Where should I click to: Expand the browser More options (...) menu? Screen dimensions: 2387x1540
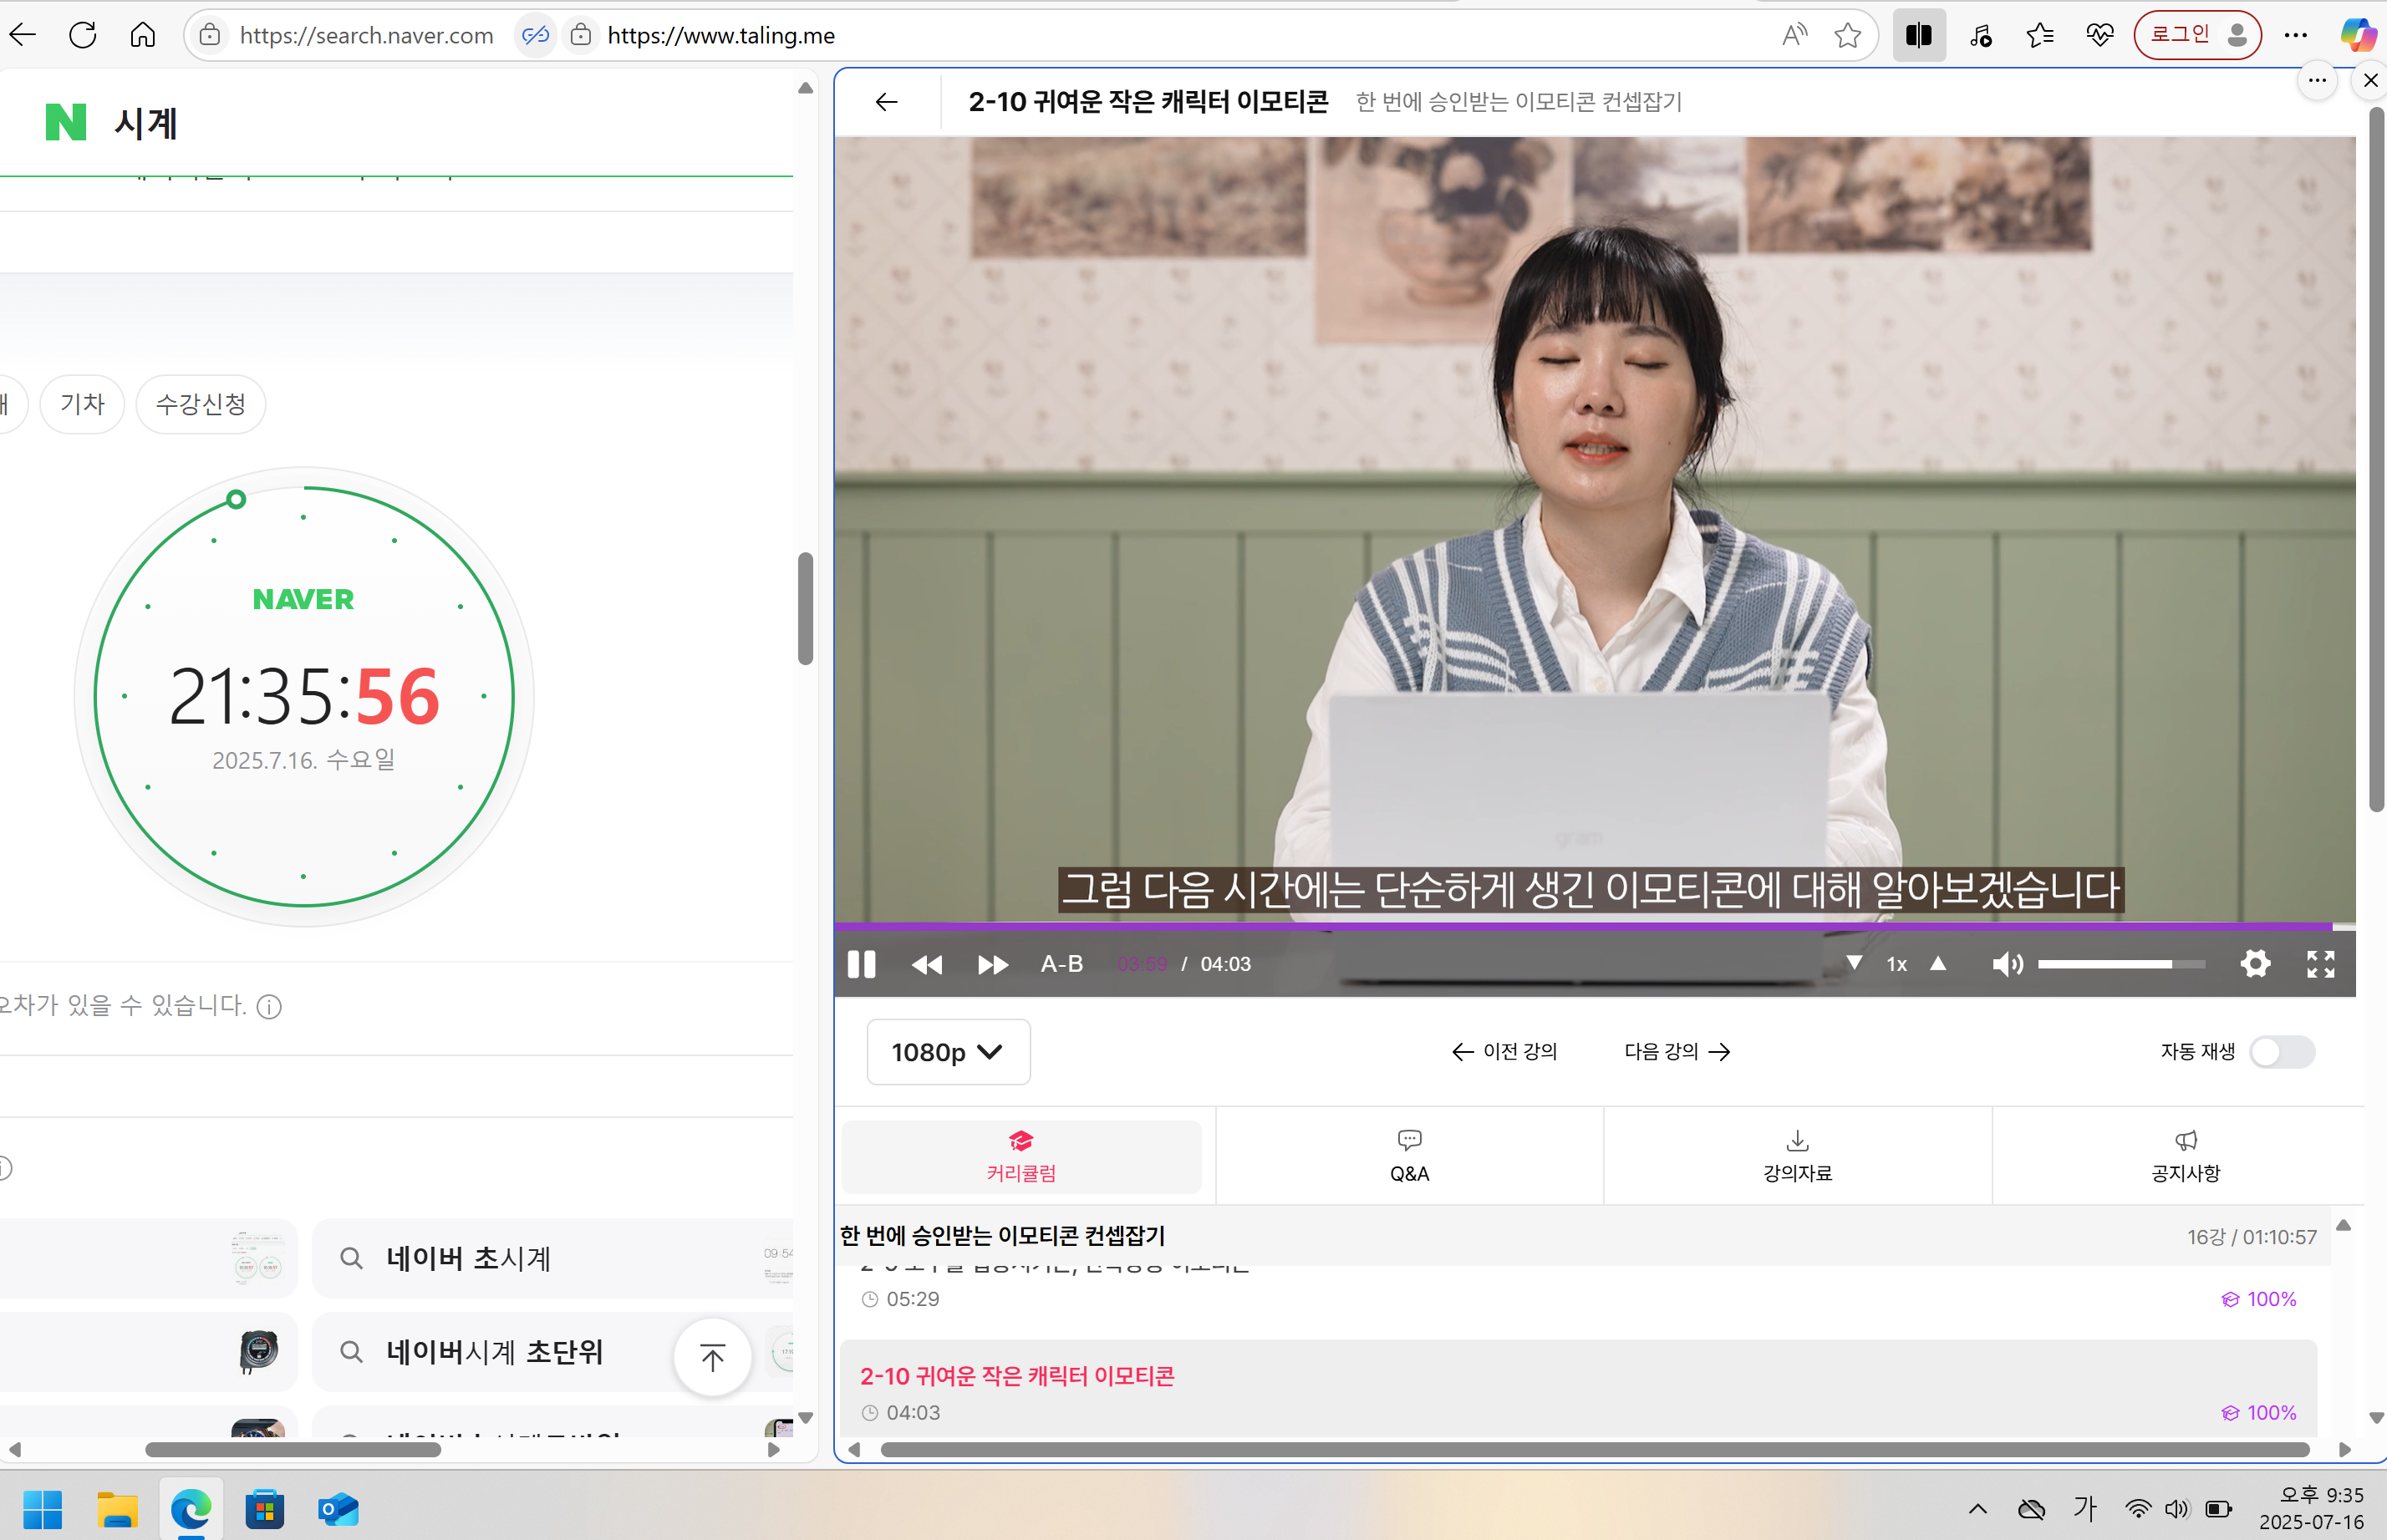pos(2296,34)
